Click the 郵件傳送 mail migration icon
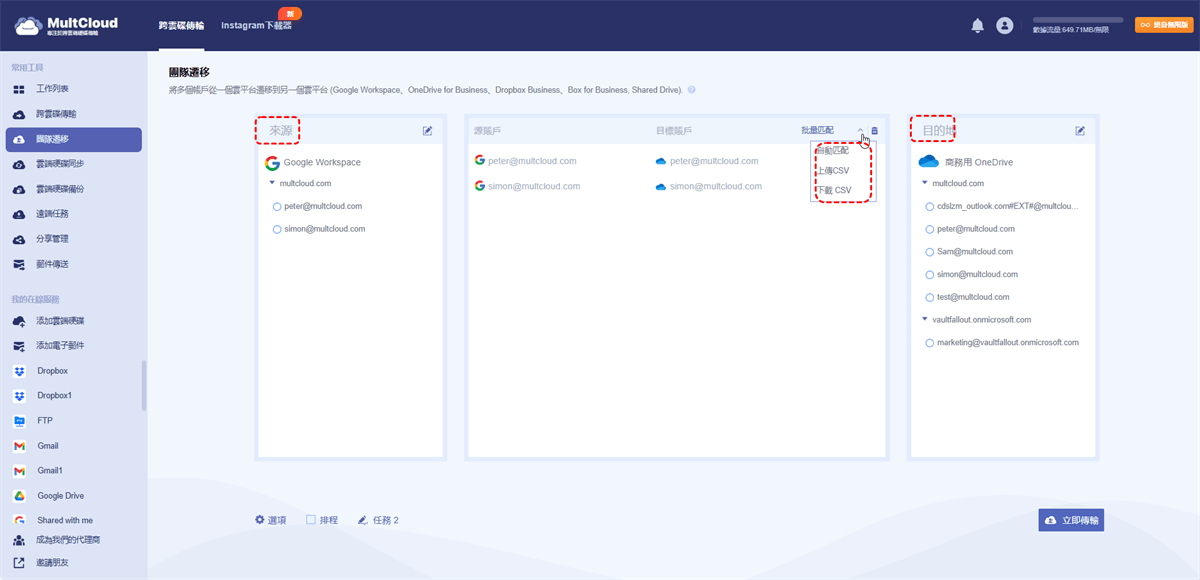This screenshot has width=1200, height=580. tap(18, 264)
